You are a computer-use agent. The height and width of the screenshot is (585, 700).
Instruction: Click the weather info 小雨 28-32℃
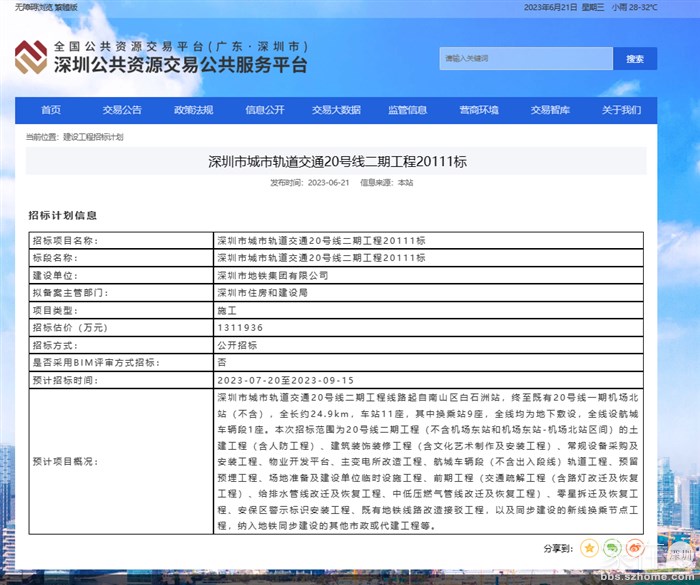coord(635,7)
